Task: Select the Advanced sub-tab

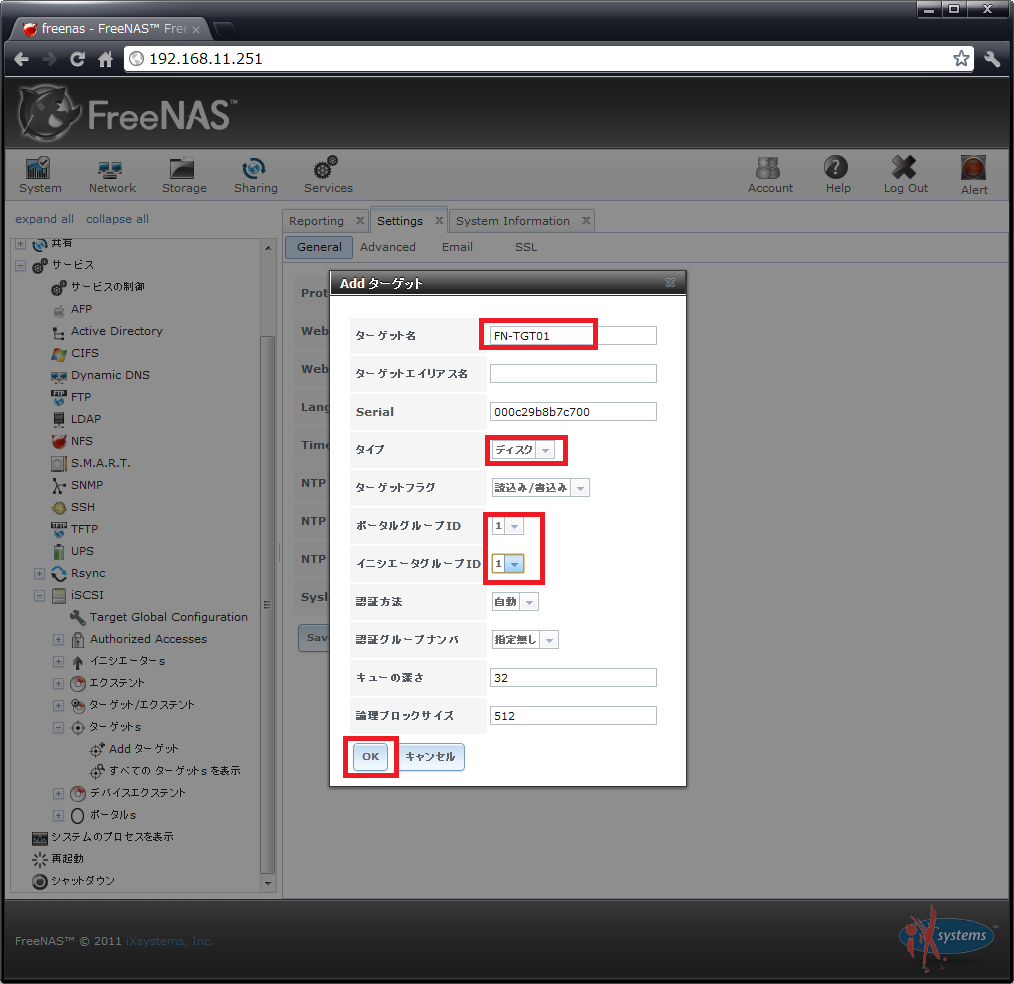Action: click(x=388, y=247)
